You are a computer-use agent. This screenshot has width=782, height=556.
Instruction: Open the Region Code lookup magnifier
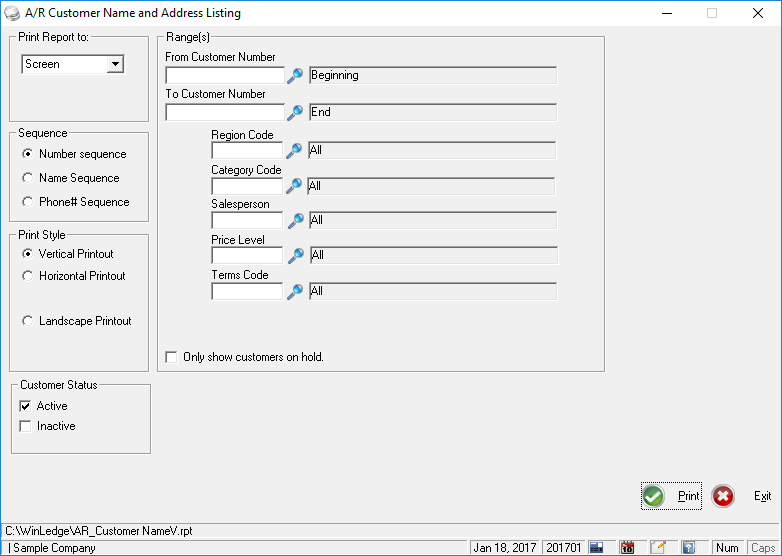294,151
